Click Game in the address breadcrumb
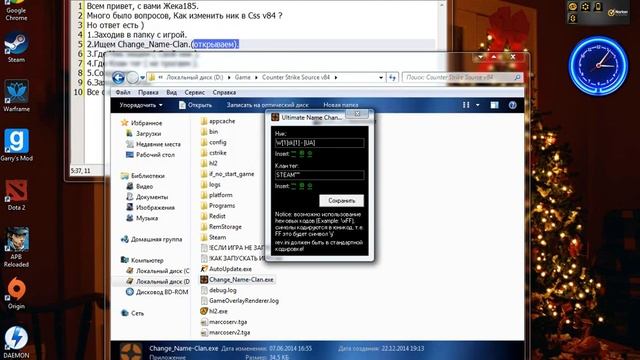640x360 pixels. (x=242, y=77)
